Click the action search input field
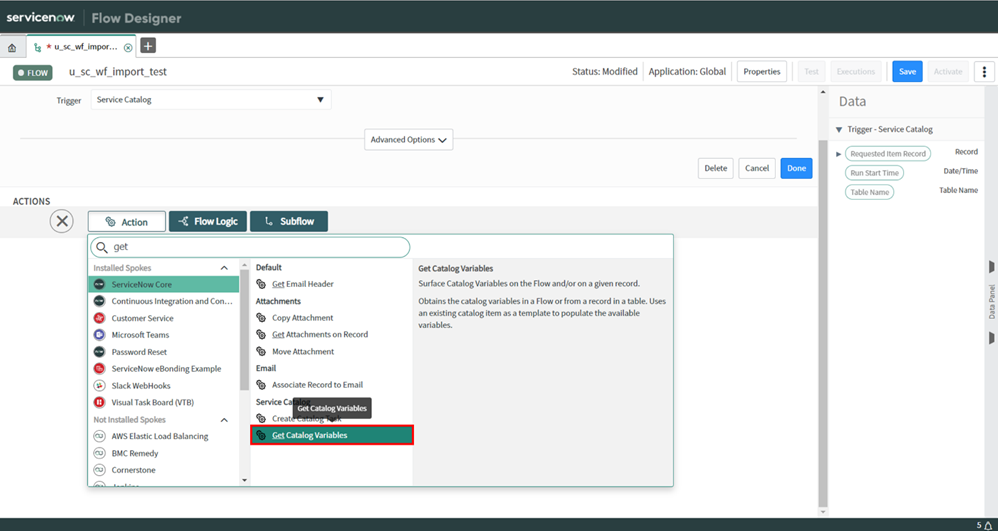Viewport: 998px width, 531px height. click(x=250, y=247)
